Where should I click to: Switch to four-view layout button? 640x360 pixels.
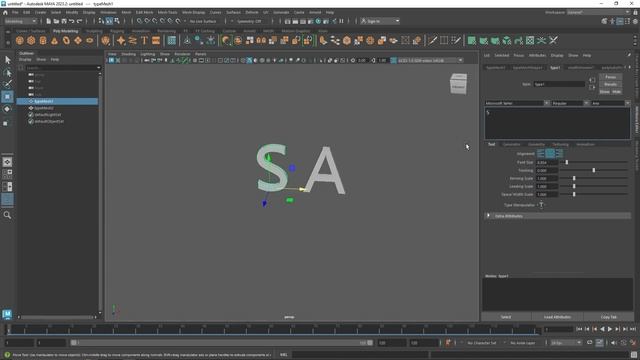pyautogui.click(x=7, y=174)
